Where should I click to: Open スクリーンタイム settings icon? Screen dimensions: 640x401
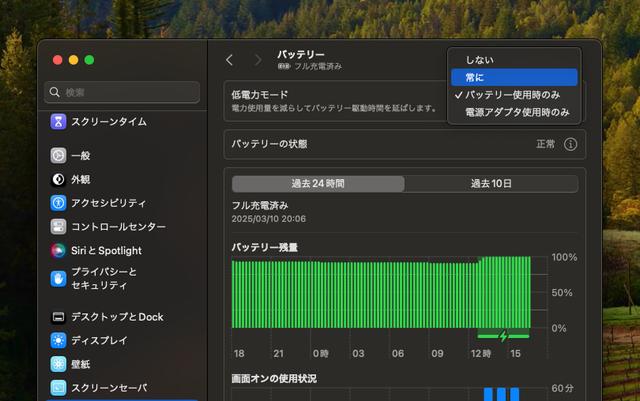pos(59,121)
